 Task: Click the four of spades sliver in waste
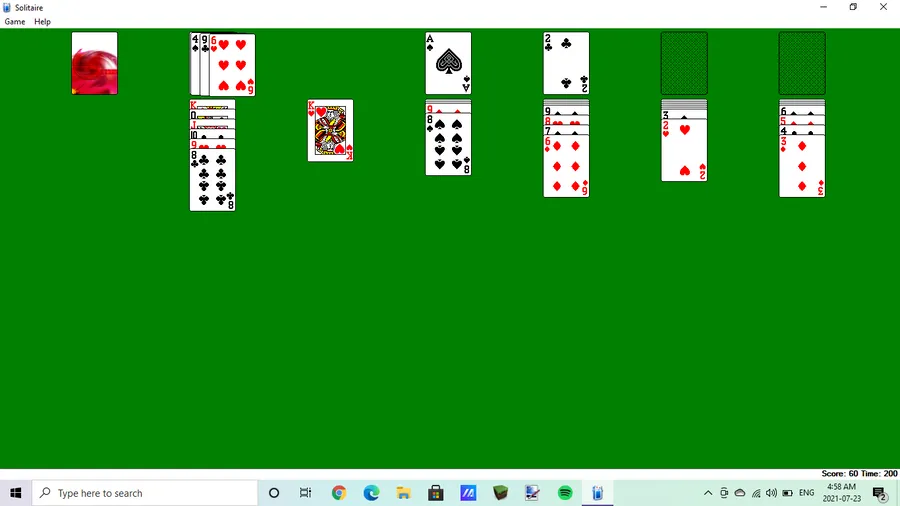(x=195, y=64)
